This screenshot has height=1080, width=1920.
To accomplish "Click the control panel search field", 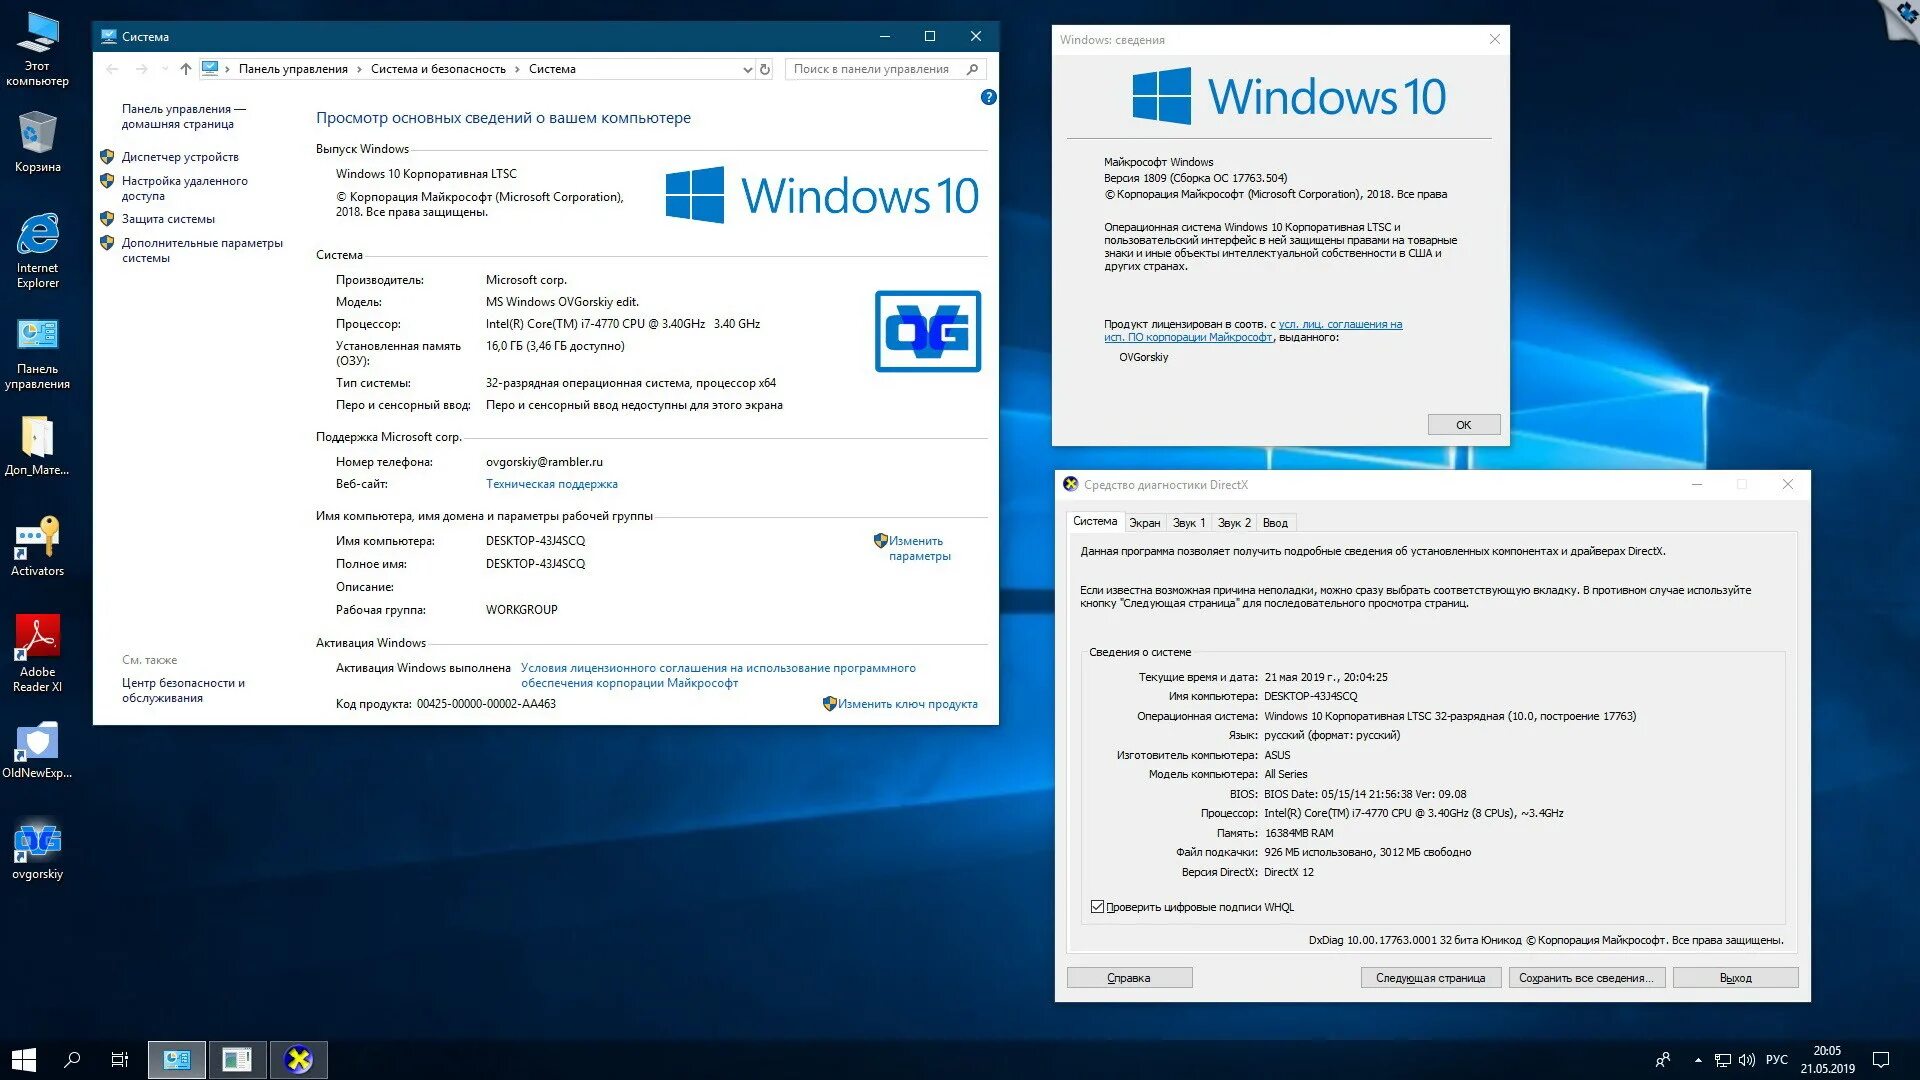I will click(872, 69).
